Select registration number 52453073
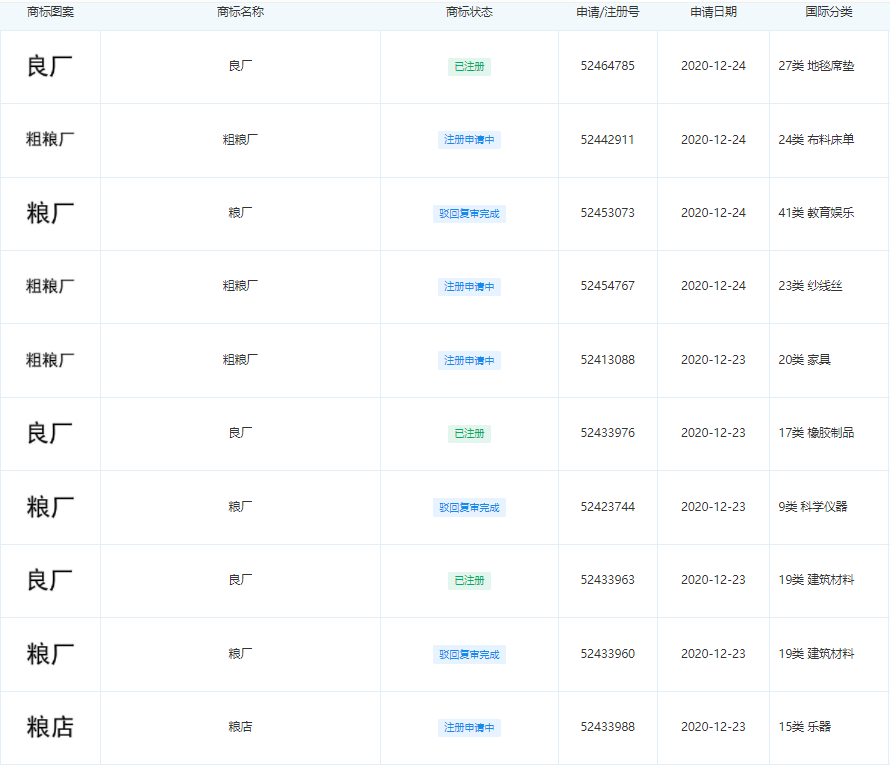The width and height of the screenshot is (890, 767). point(607,213)
